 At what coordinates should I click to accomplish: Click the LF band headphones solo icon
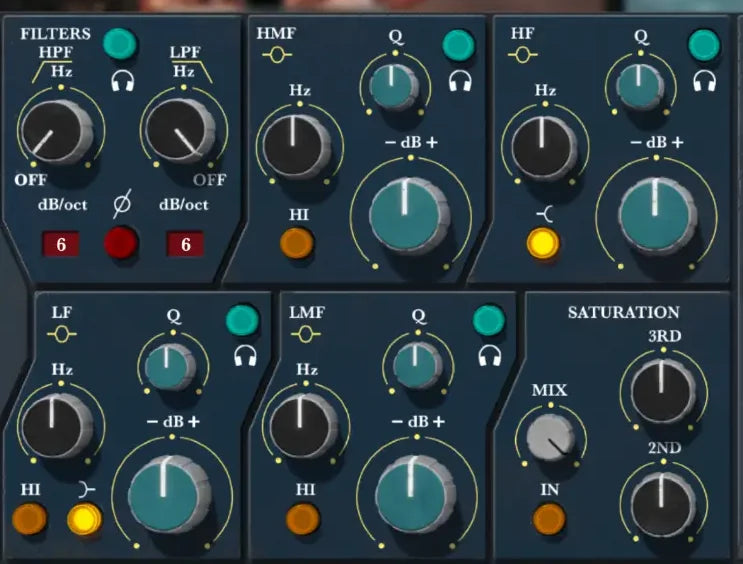[245, 355]
